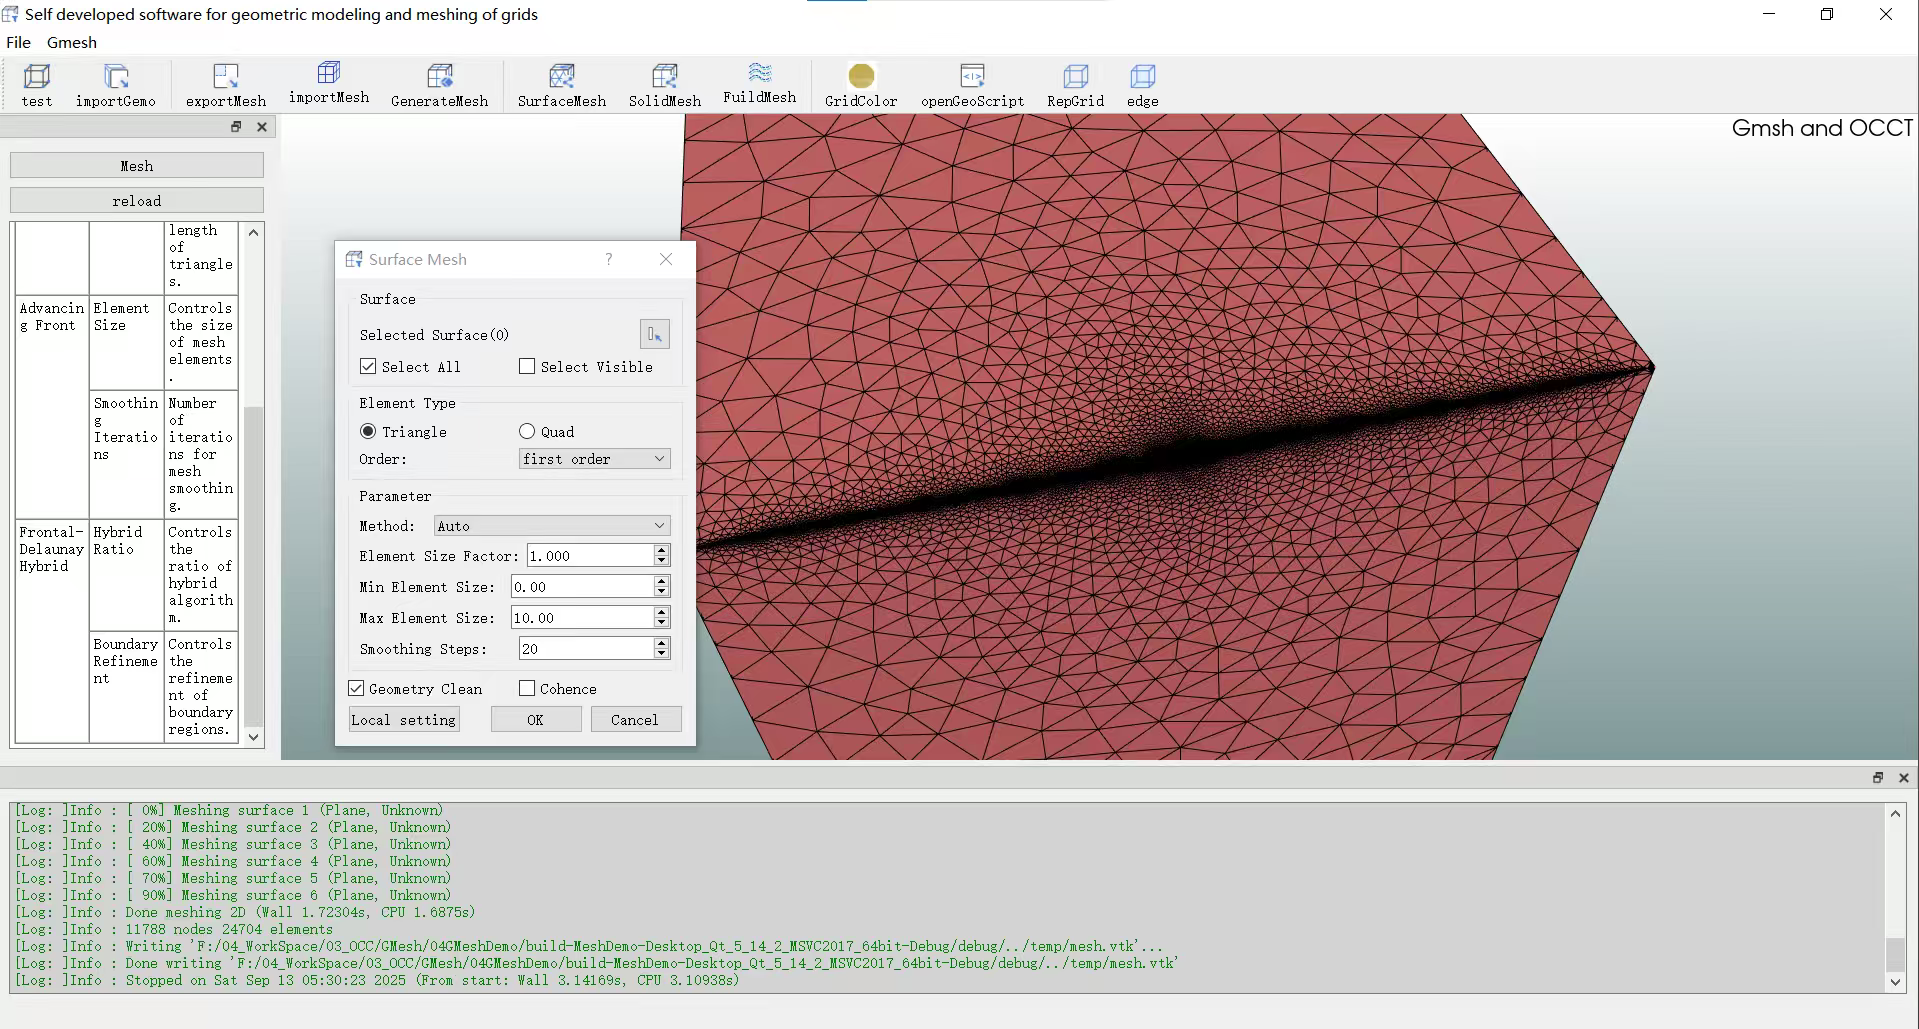Open the GenerateMesh tool
The height and width of the screenshot is (1029, 1919).
click(439, 77)
